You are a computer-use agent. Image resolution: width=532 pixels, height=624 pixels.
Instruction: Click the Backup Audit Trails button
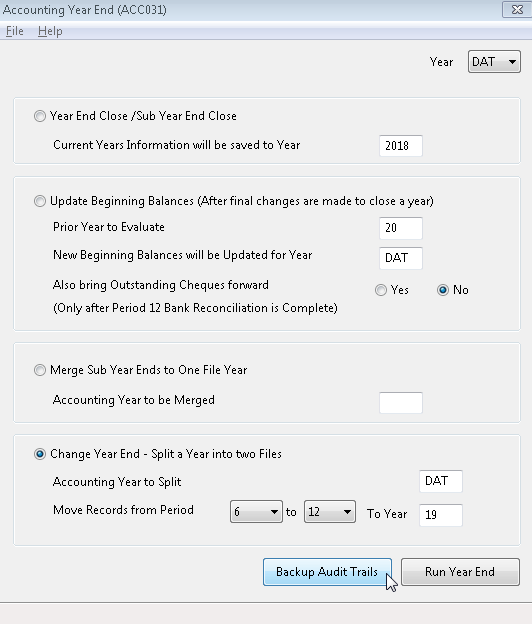[x=327, y=572]
